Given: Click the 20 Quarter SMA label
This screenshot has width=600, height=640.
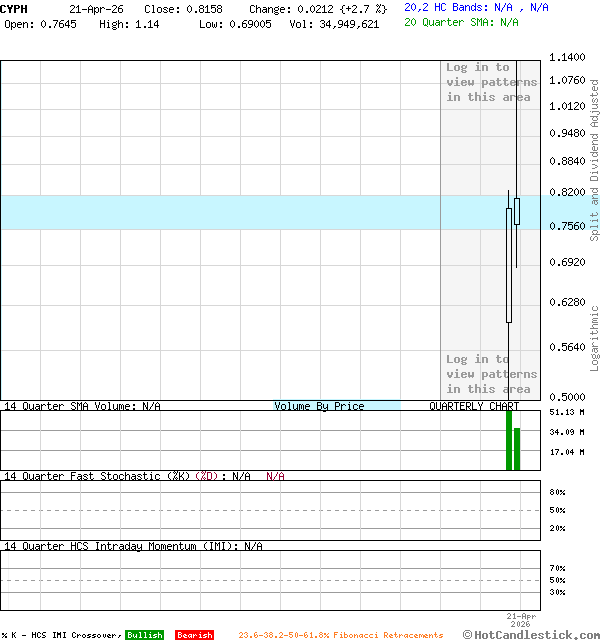Looking at the screenshot, I should pos(461,21).
